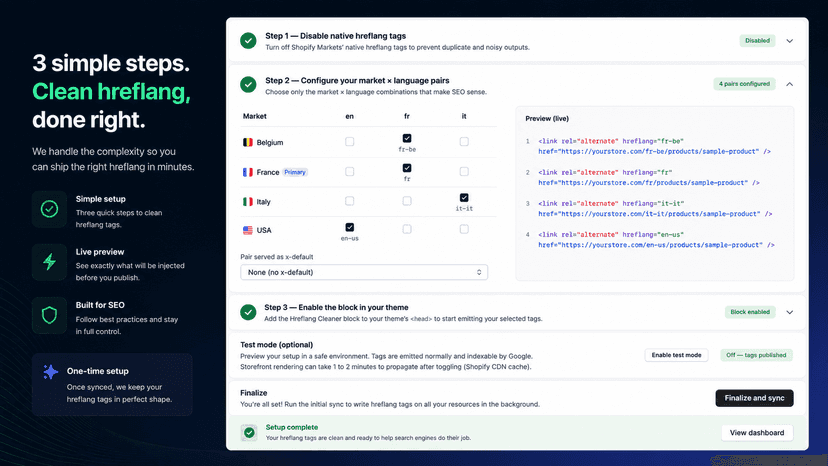Click the Step 3 — Enable the block title

coord(336,307)
